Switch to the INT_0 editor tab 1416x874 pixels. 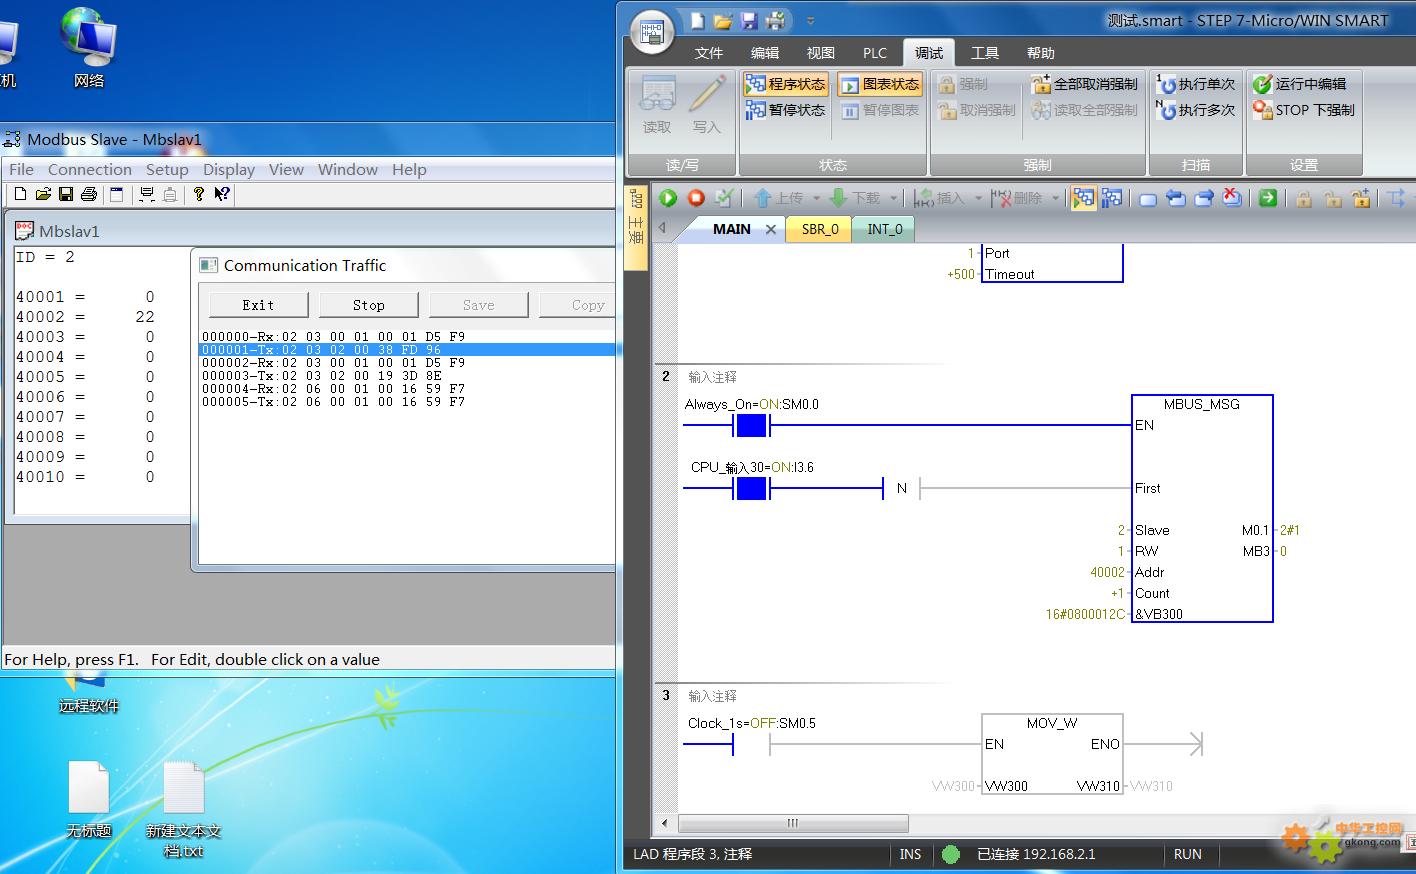tap(885, 229)
